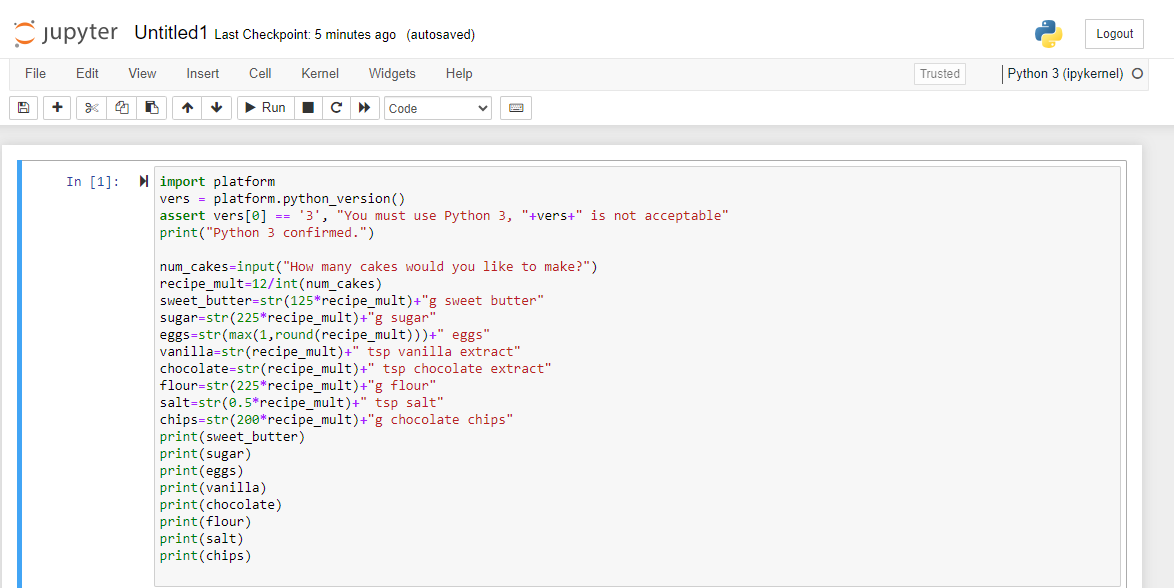The width and height of the screenshot is (1174, 588).
Task: Cut selected cells with scissors icon
Action: pos(92,108)
